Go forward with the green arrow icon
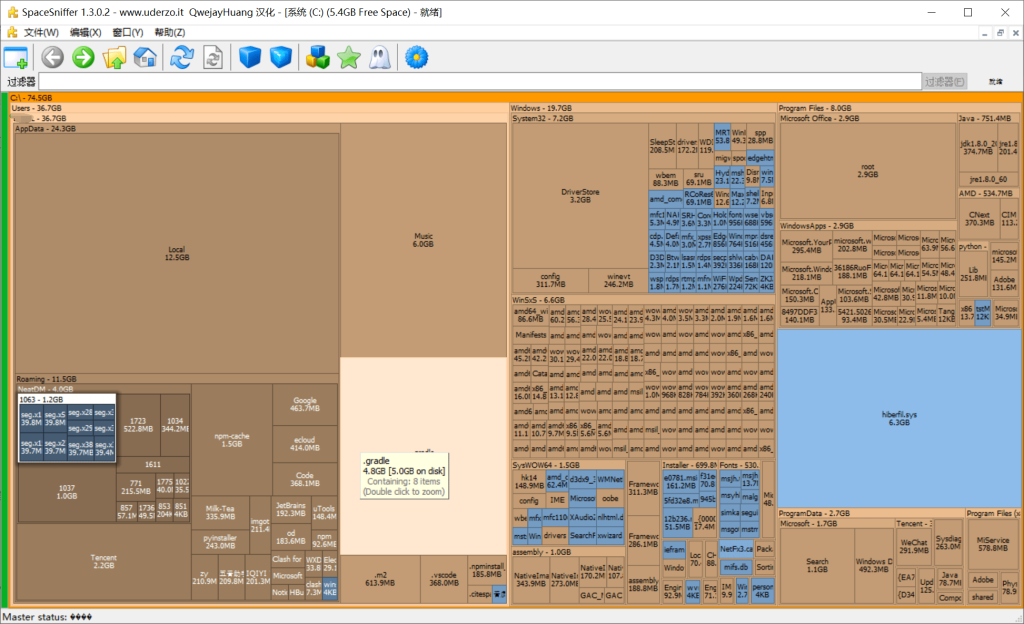The width and height of the screenshot is (1024, 624). (x=83, y=58)
